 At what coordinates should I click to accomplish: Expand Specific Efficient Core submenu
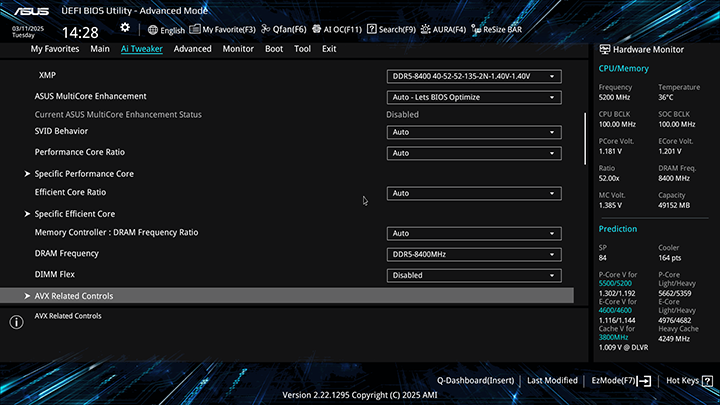[x=75, y=214]
